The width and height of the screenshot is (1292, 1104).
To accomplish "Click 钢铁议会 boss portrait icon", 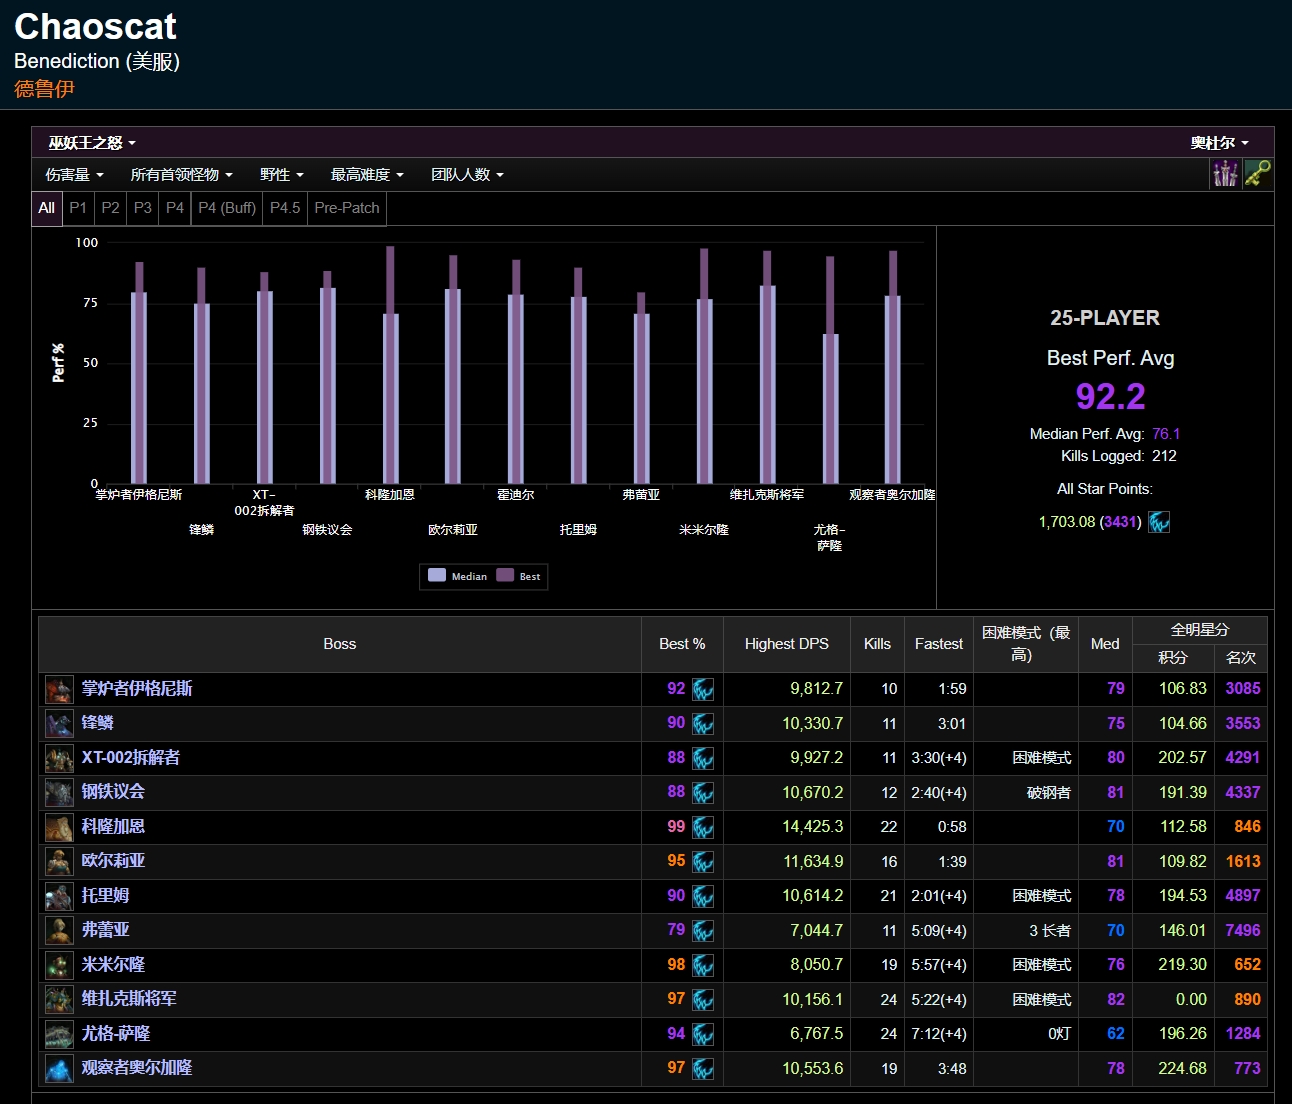I will tap(59, 792).
